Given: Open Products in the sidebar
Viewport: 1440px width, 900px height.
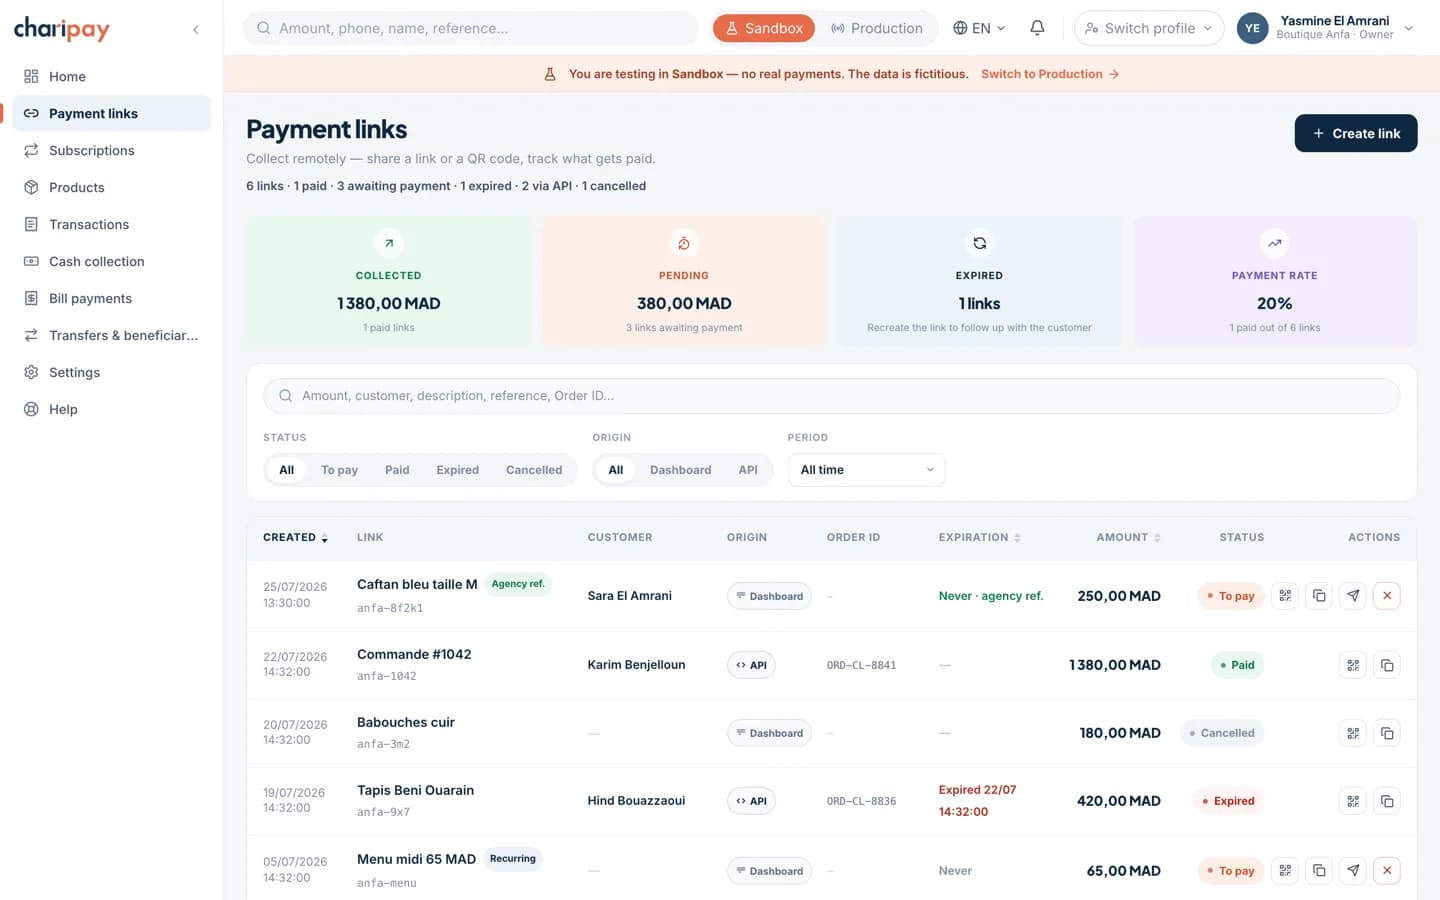Looking at the screenshot, I should pyautogui.click(x=111, y=187).
